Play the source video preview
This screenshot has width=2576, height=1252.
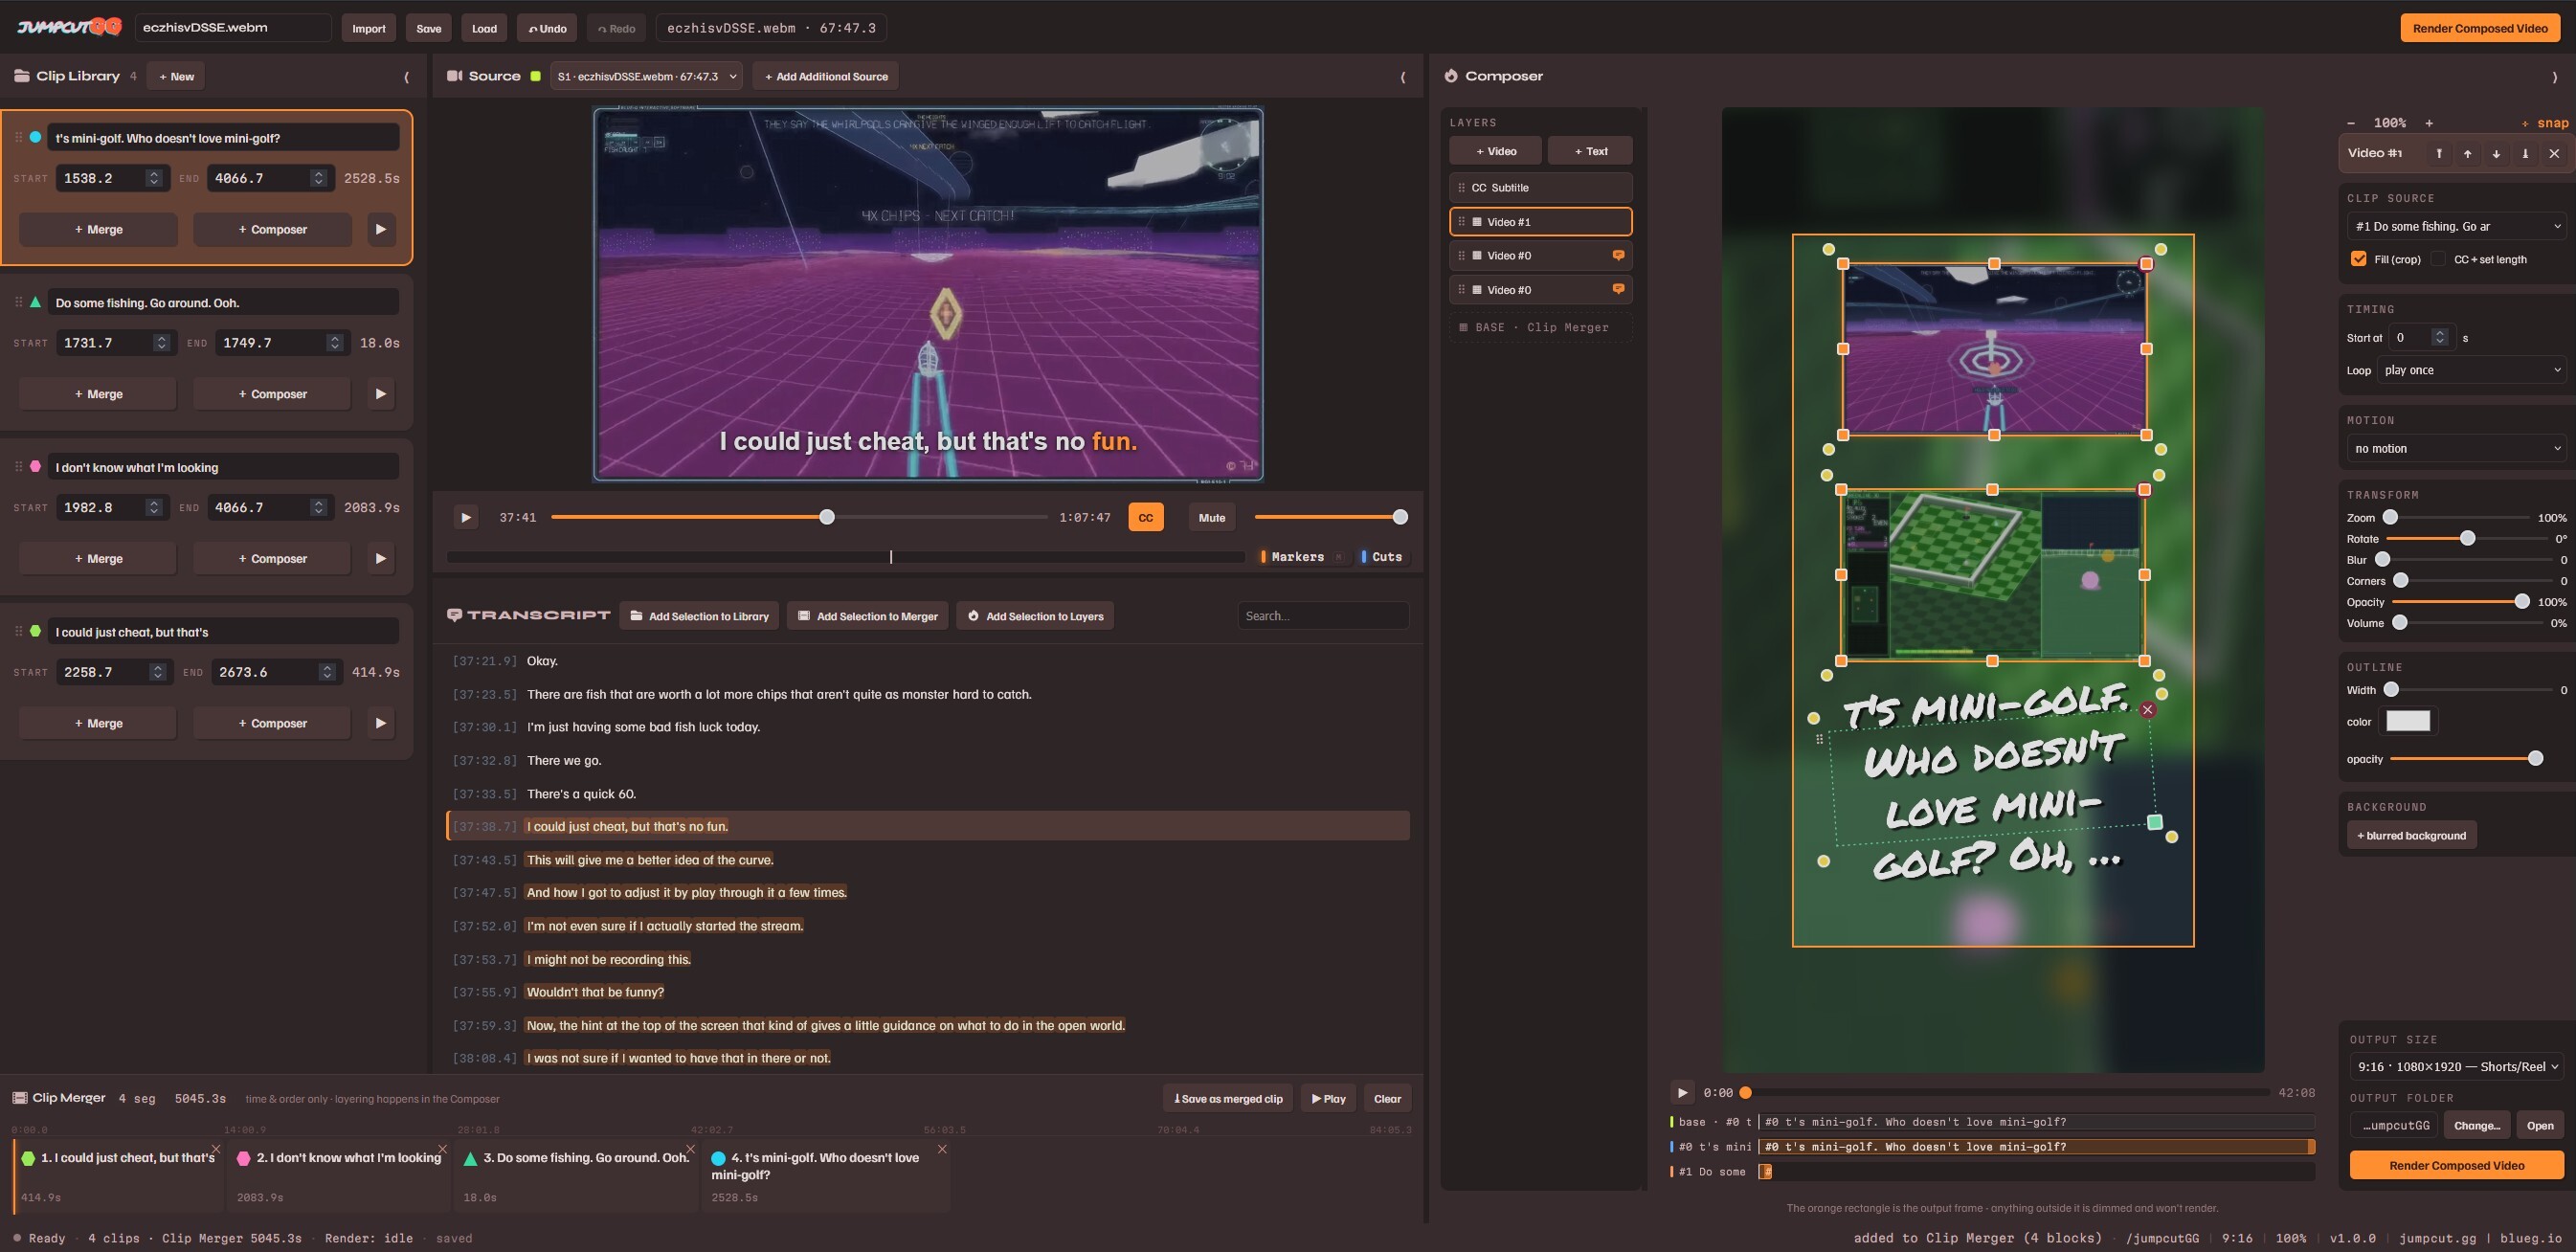click(x=465, y=517)
